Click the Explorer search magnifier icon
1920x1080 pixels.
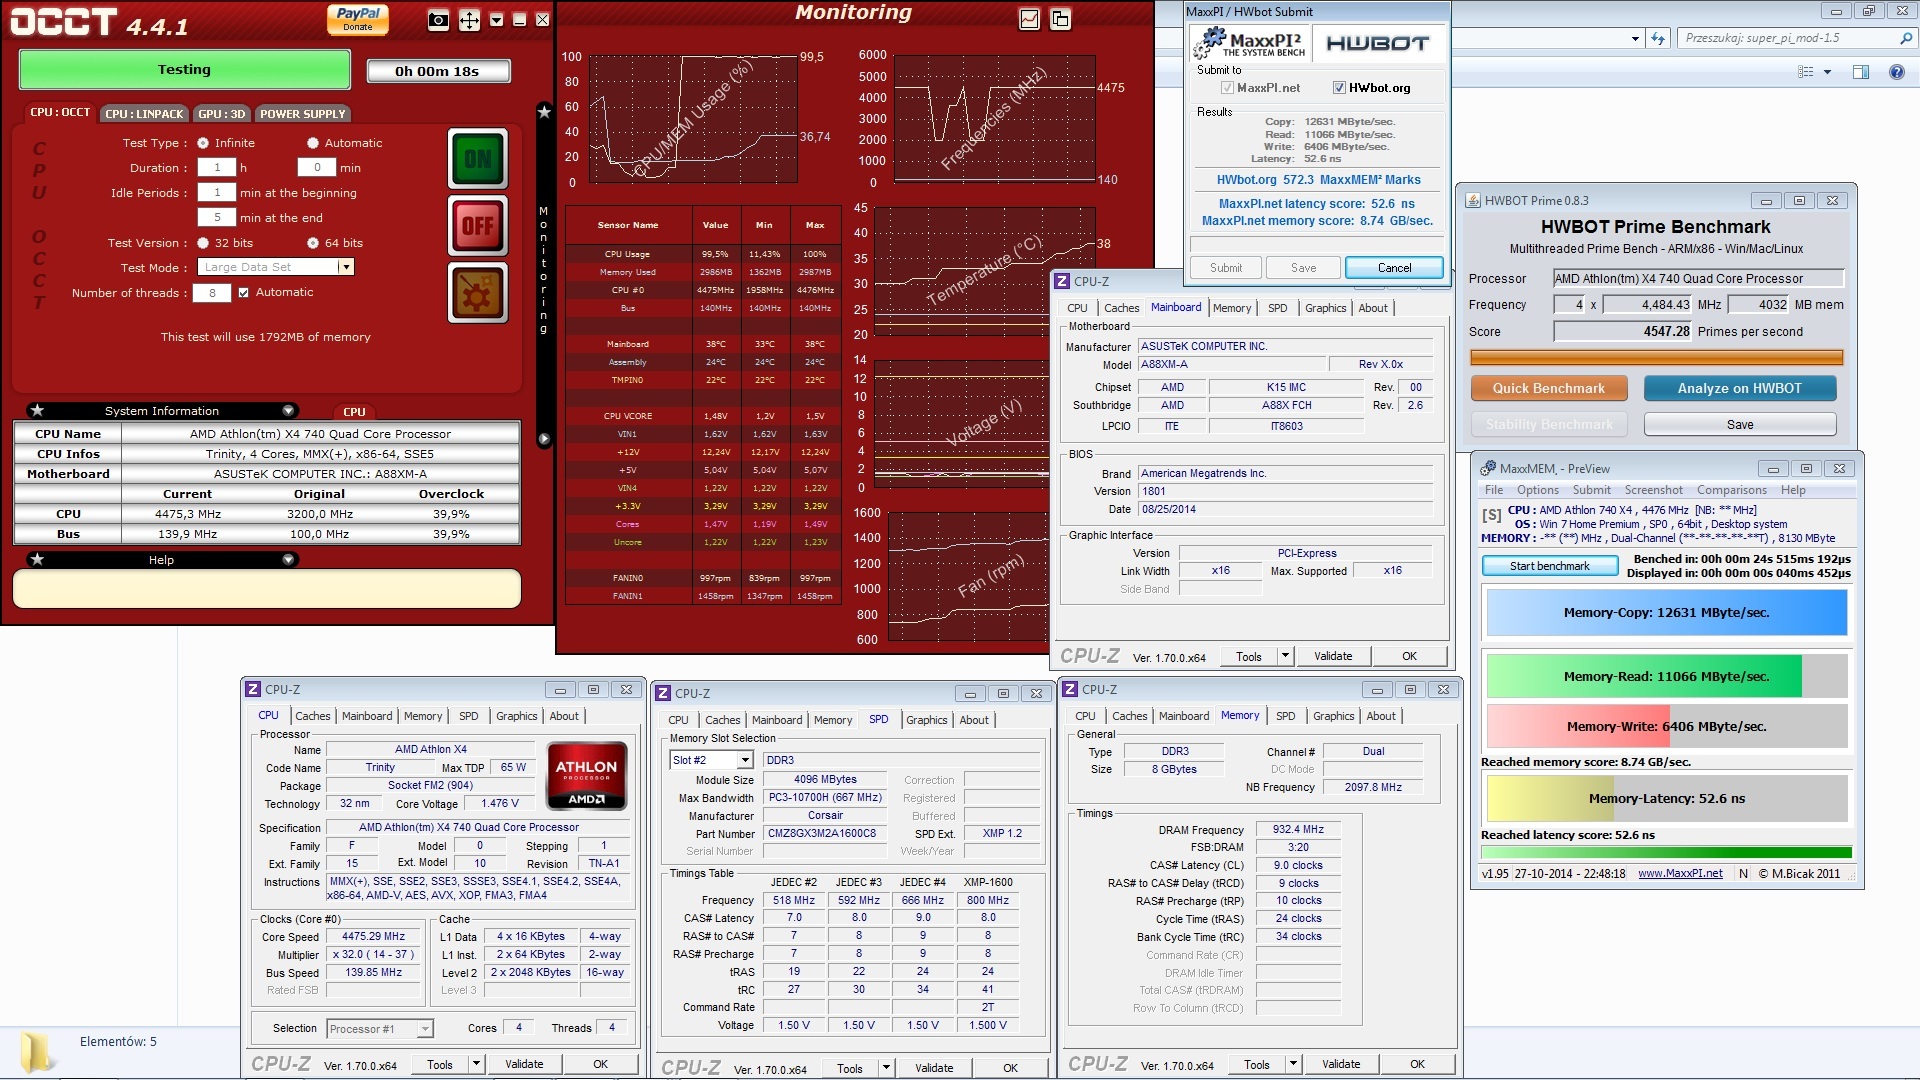(1905, 38)
